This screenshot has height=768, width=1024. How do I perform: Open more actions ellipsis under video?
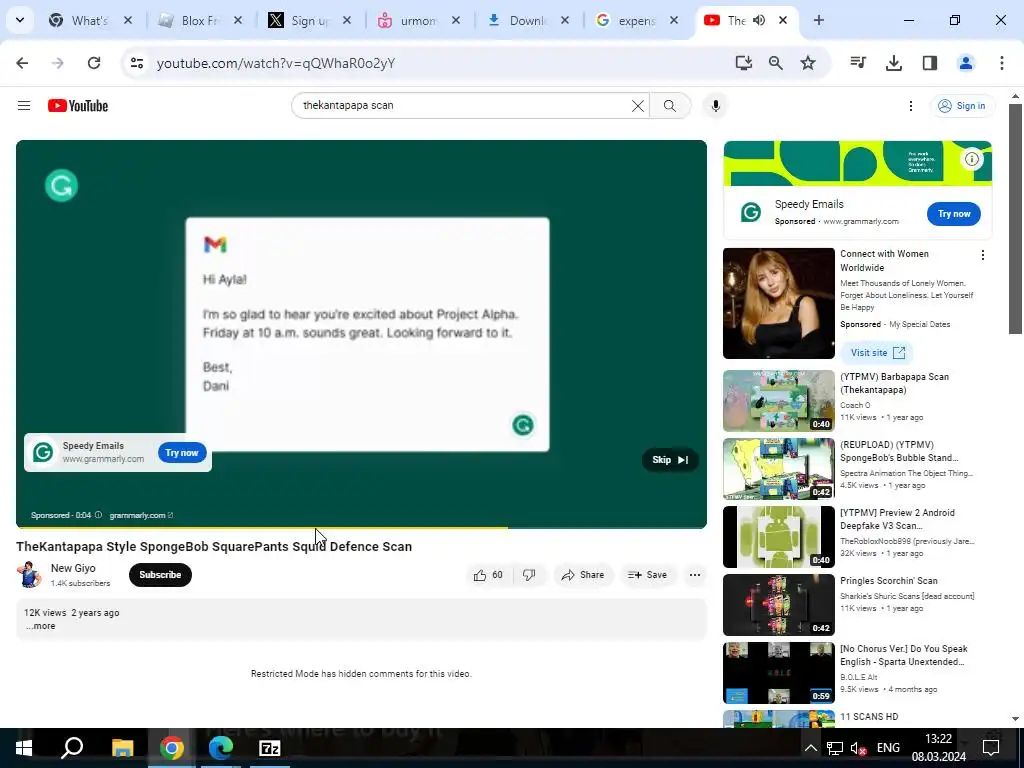tap(695, 575)
